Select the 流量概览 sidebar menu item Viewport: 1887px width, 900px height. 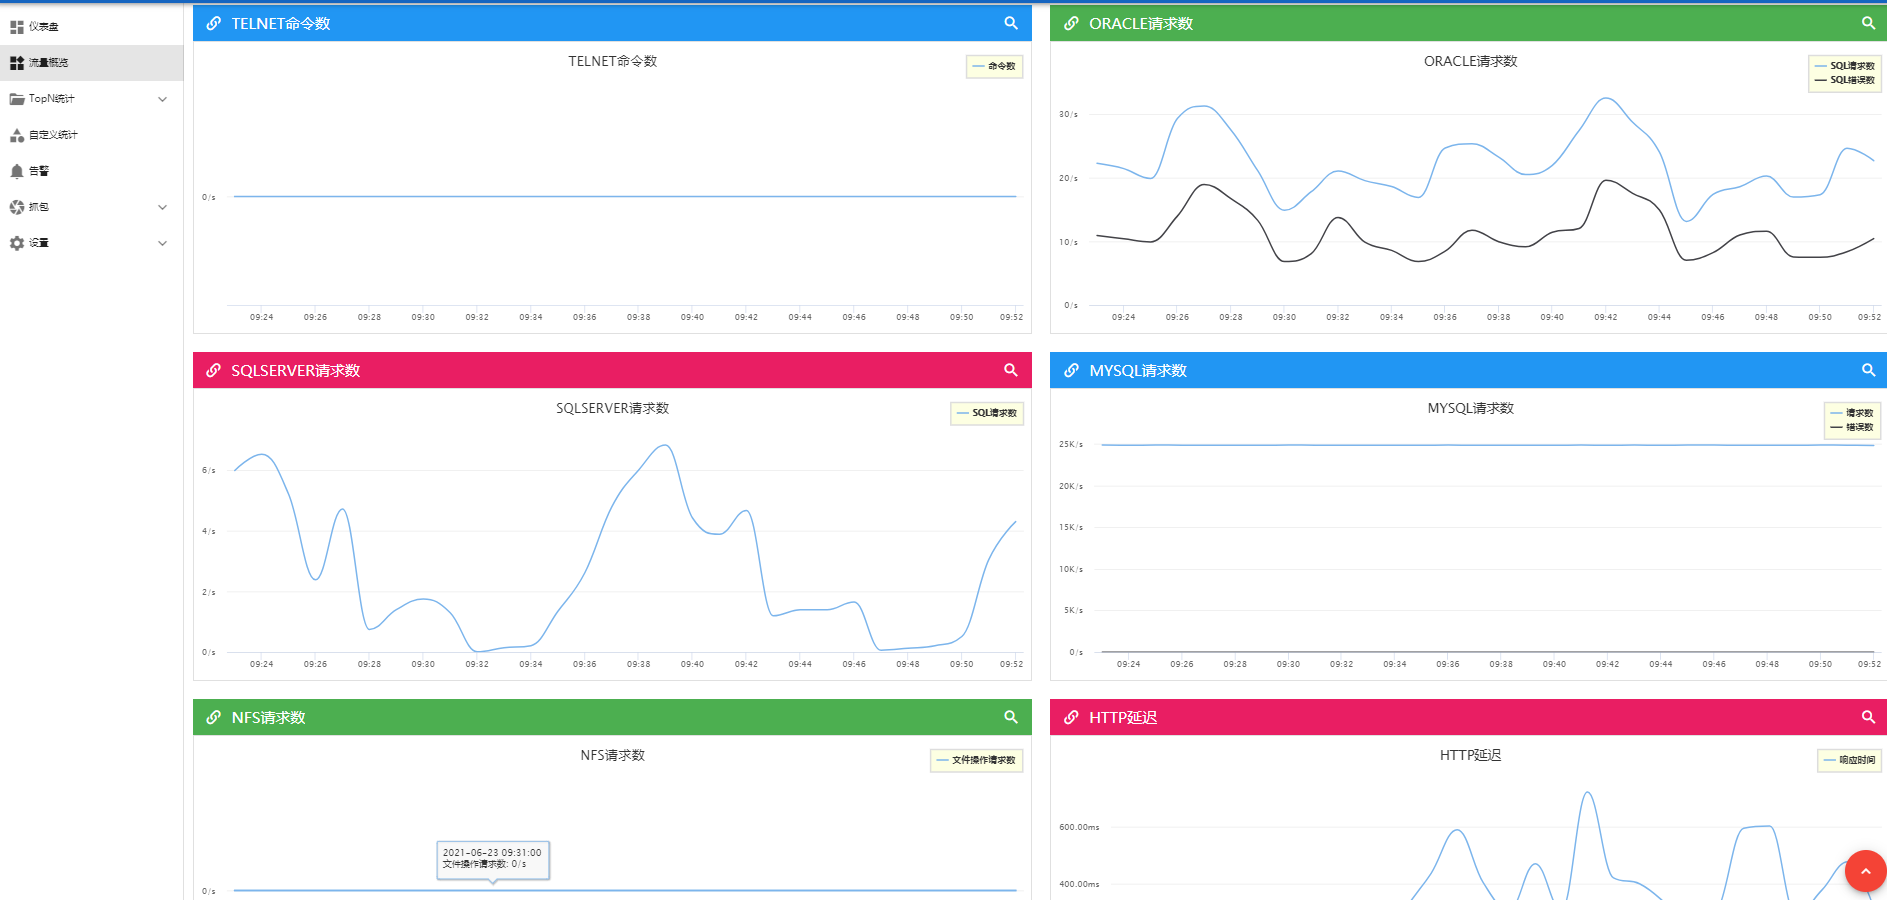click(x=92, y=63)
